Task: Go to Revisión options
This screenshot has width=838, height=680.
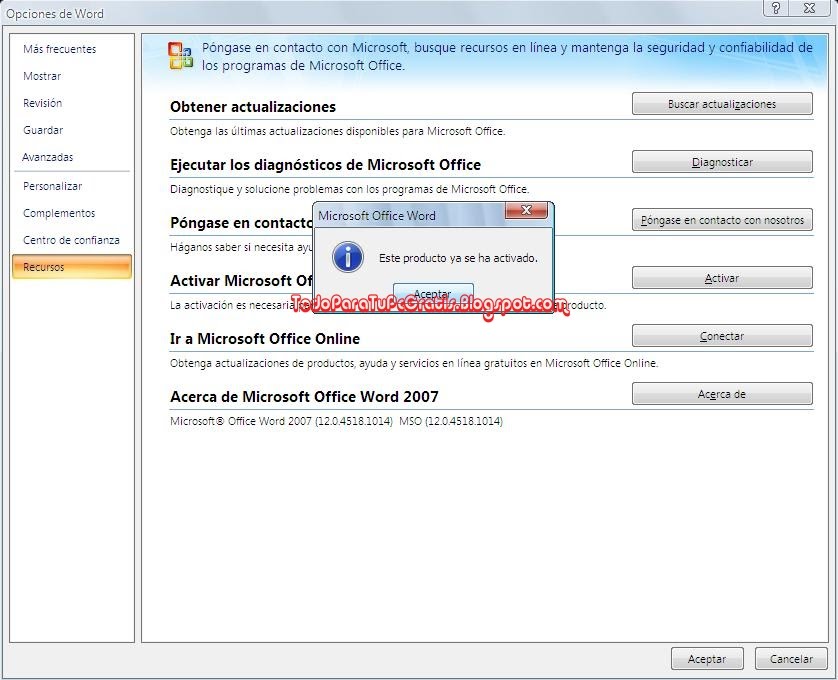Action: pos(42,103)
